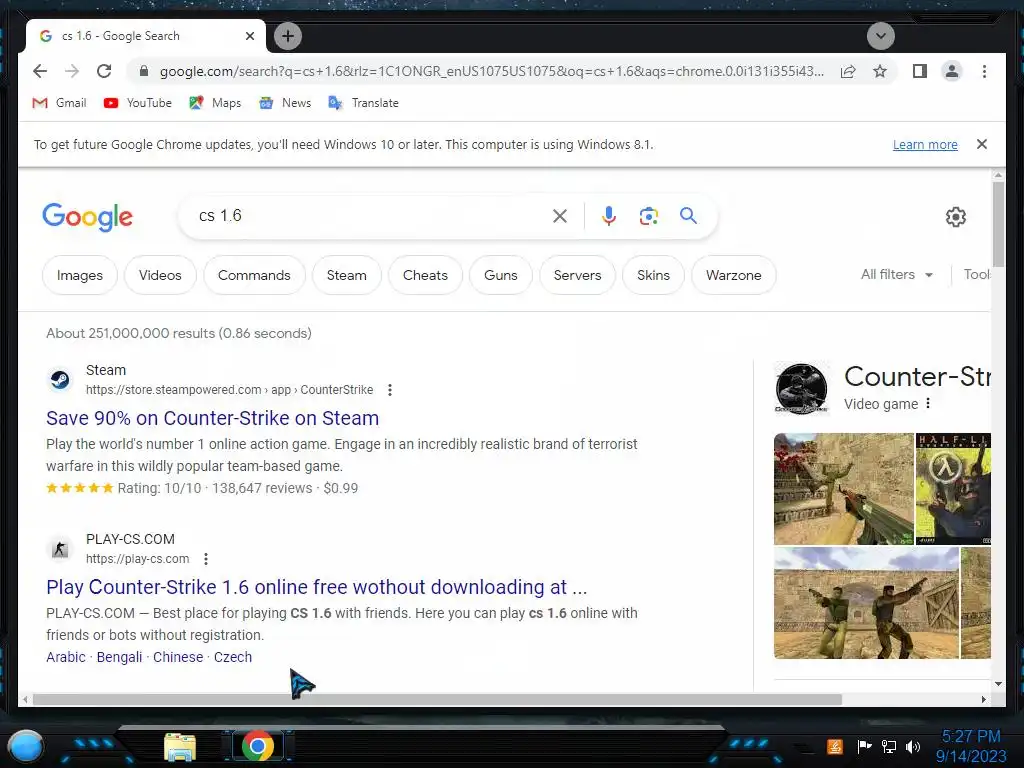Image resolution: width=1024 pixels, height=768 pixels.
Task: Switch to the Images filter
Action: click(x=80, y=275)
